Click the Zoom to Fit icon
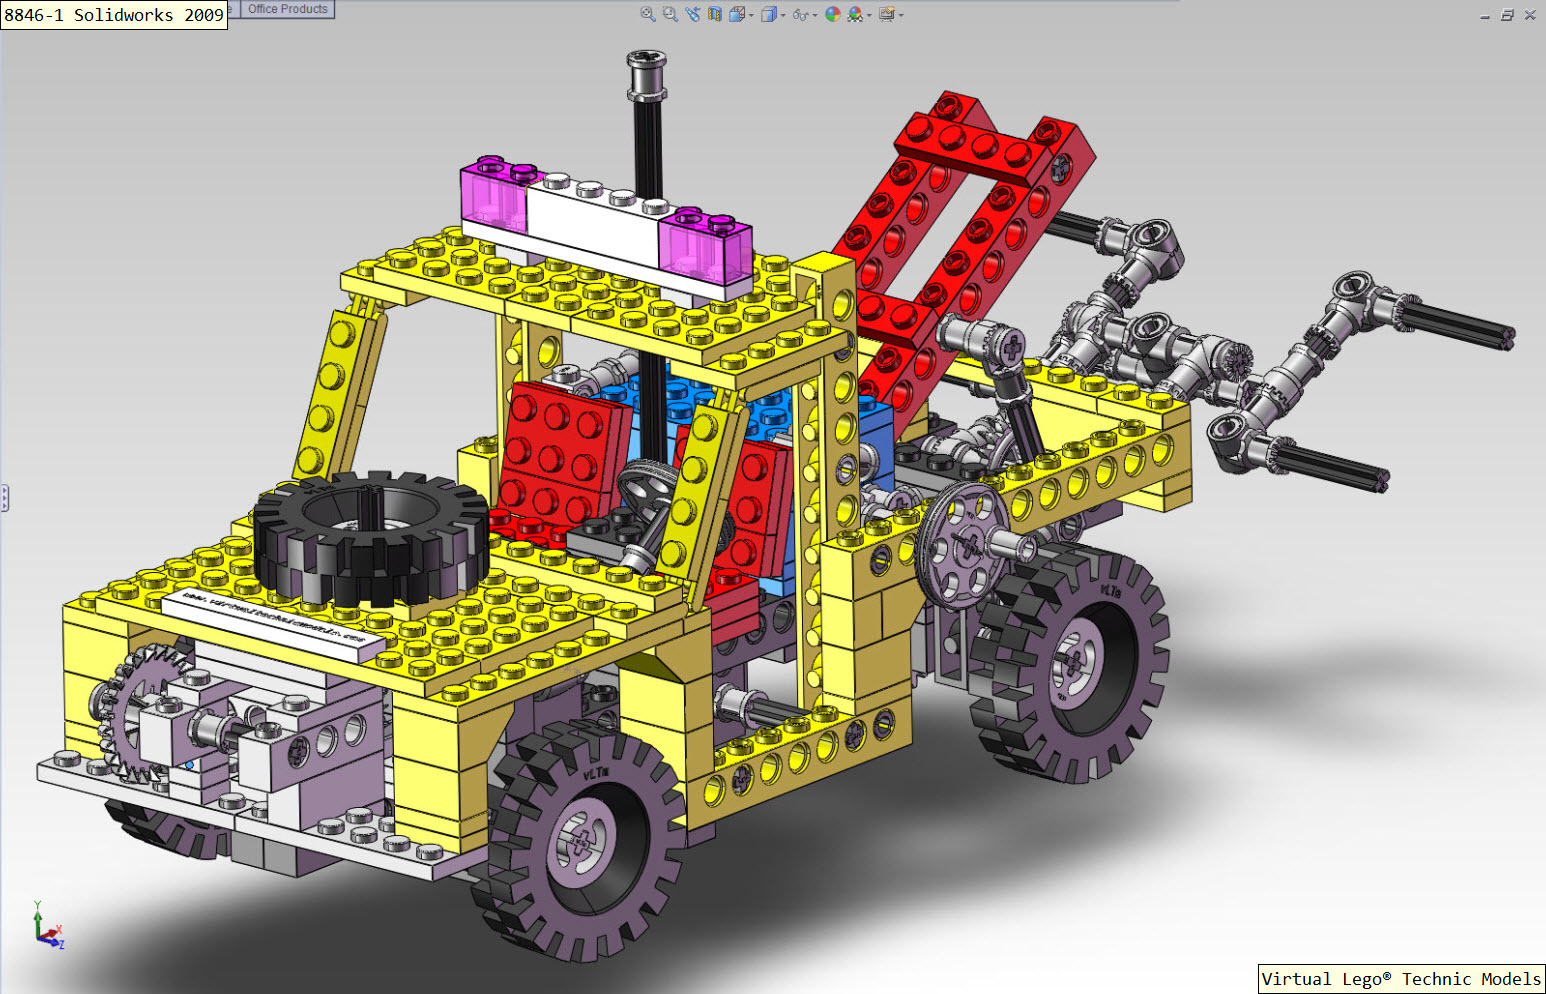 tap(648, 14)
